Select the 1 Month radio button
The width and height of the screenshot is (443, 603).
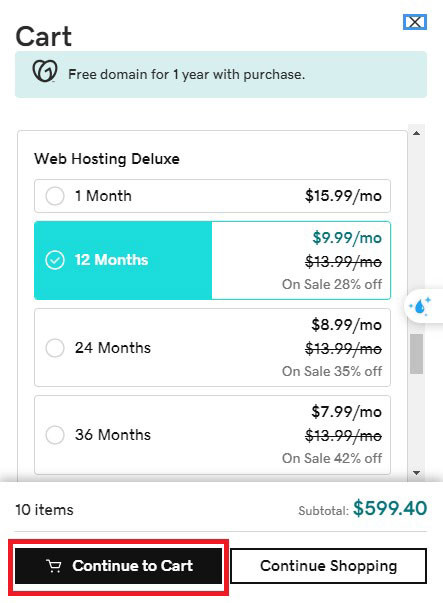(55, 196)
